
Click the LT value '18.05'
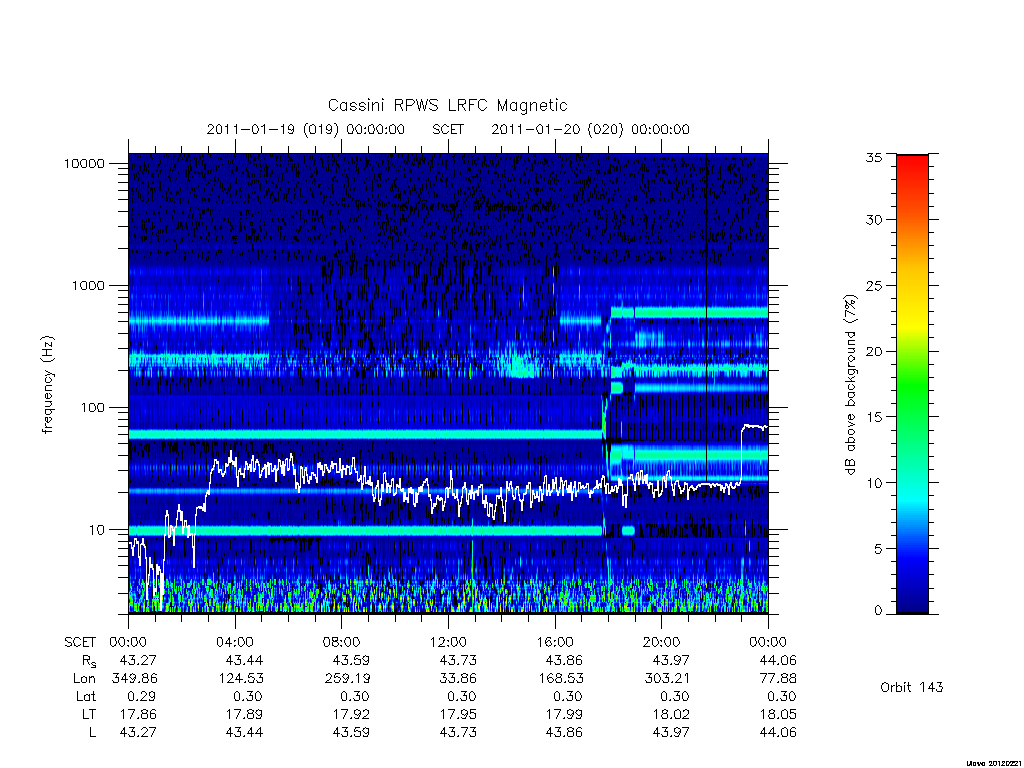778,714
